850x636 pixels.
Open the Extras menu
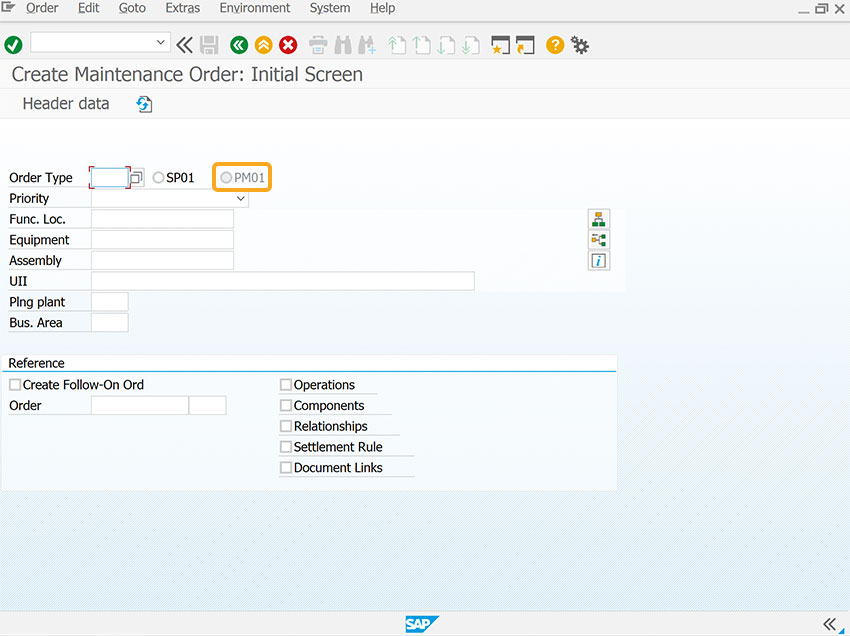(183, 8)
